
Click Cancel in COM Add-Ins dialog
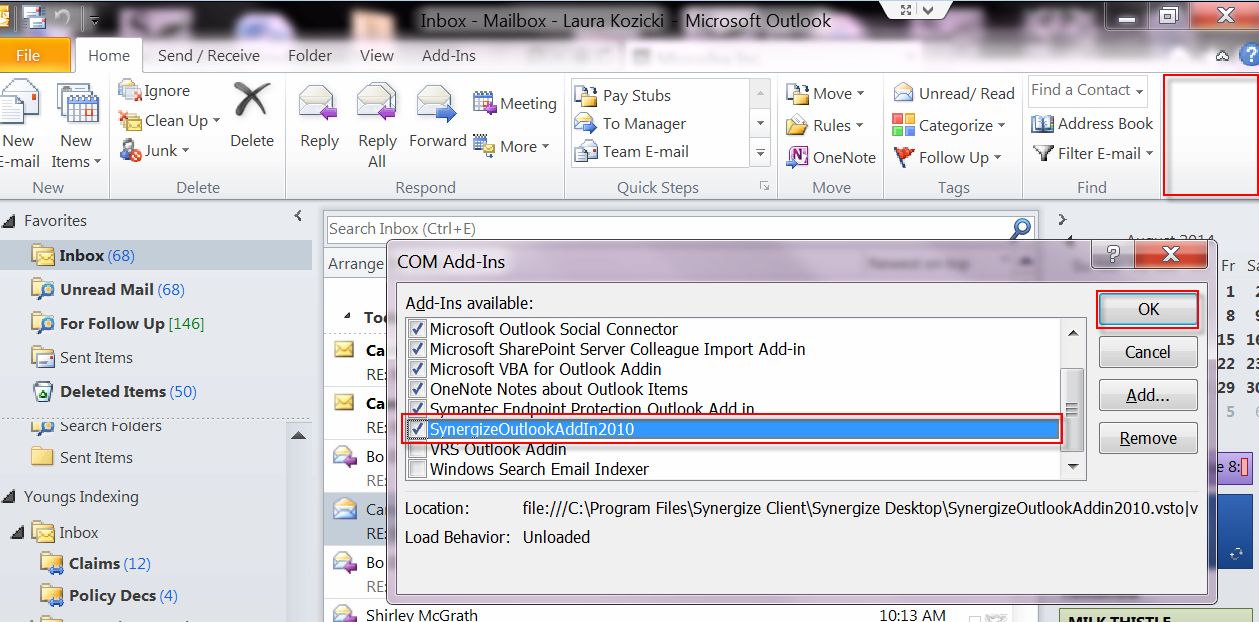tap(1148, 352)
